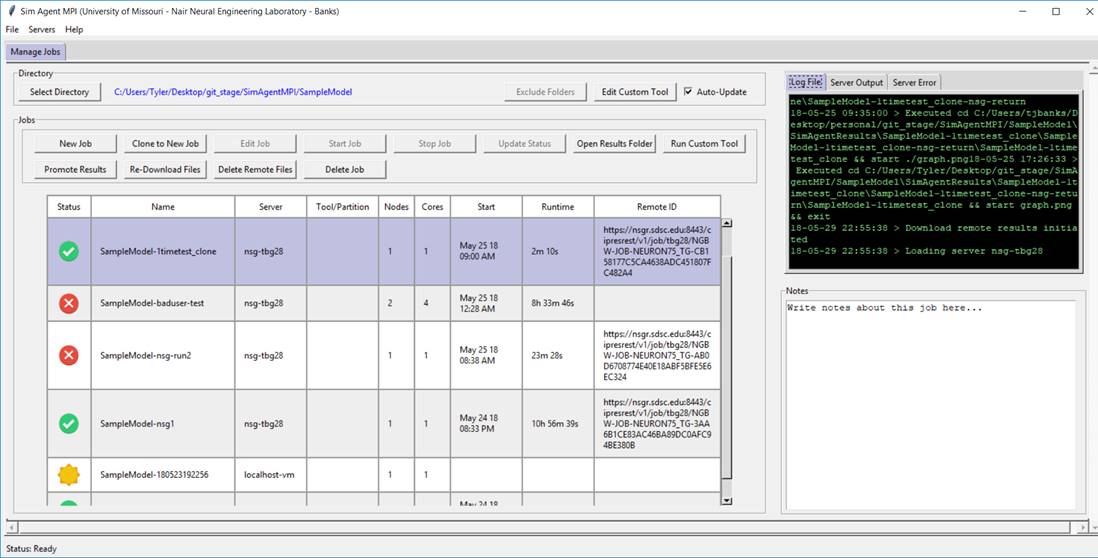Switch to the Server Error tab
Viewport: 1098px width, 558px height.
pyautogui.click(x=914, y=82)
